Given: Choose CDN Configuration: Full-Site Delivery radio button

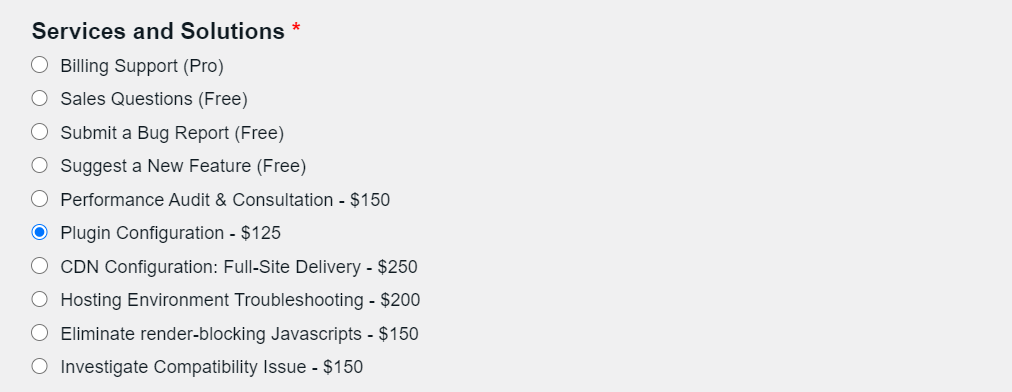Looking at the screenshot, I should click(x=39, y=266).
